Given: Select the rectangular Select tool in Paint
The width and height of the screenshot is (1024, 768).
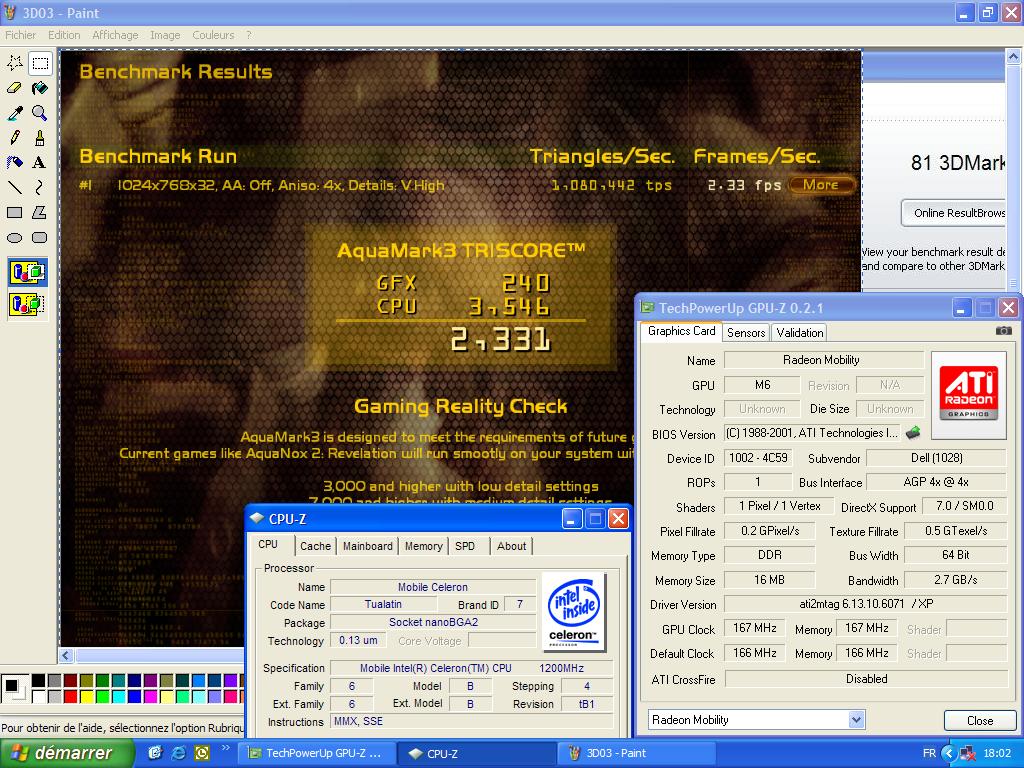Looking at the screenshot, I should [x=40, y=63].
